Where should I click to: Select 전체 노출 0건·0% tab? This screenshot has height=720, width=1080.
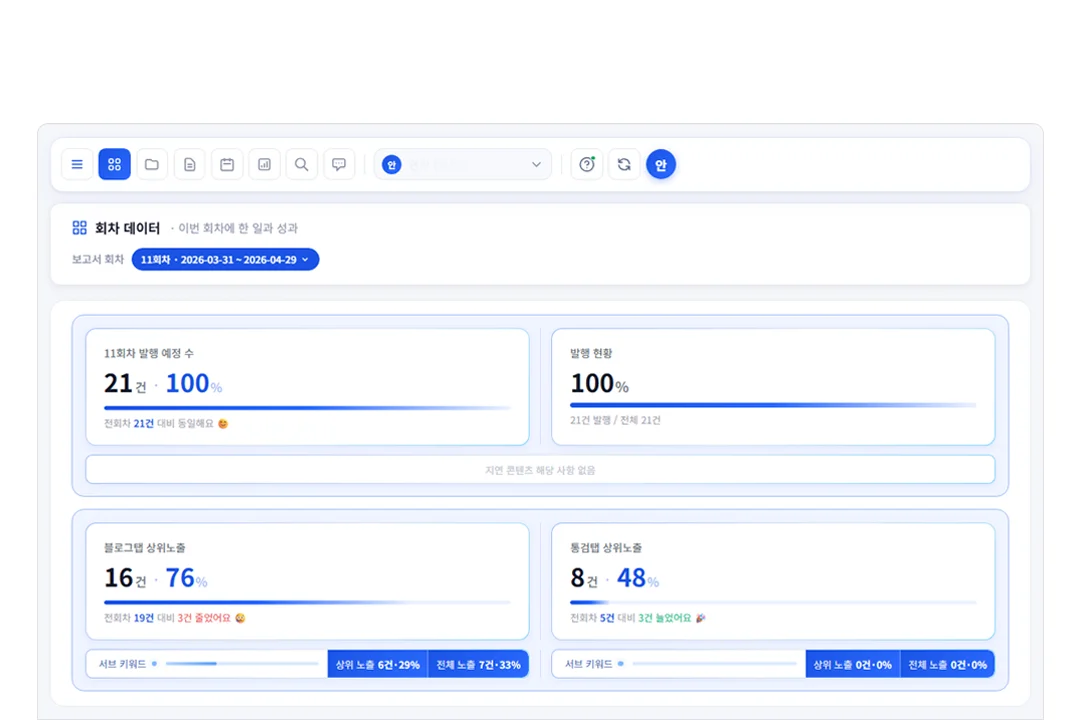click(x=947, y=665)
